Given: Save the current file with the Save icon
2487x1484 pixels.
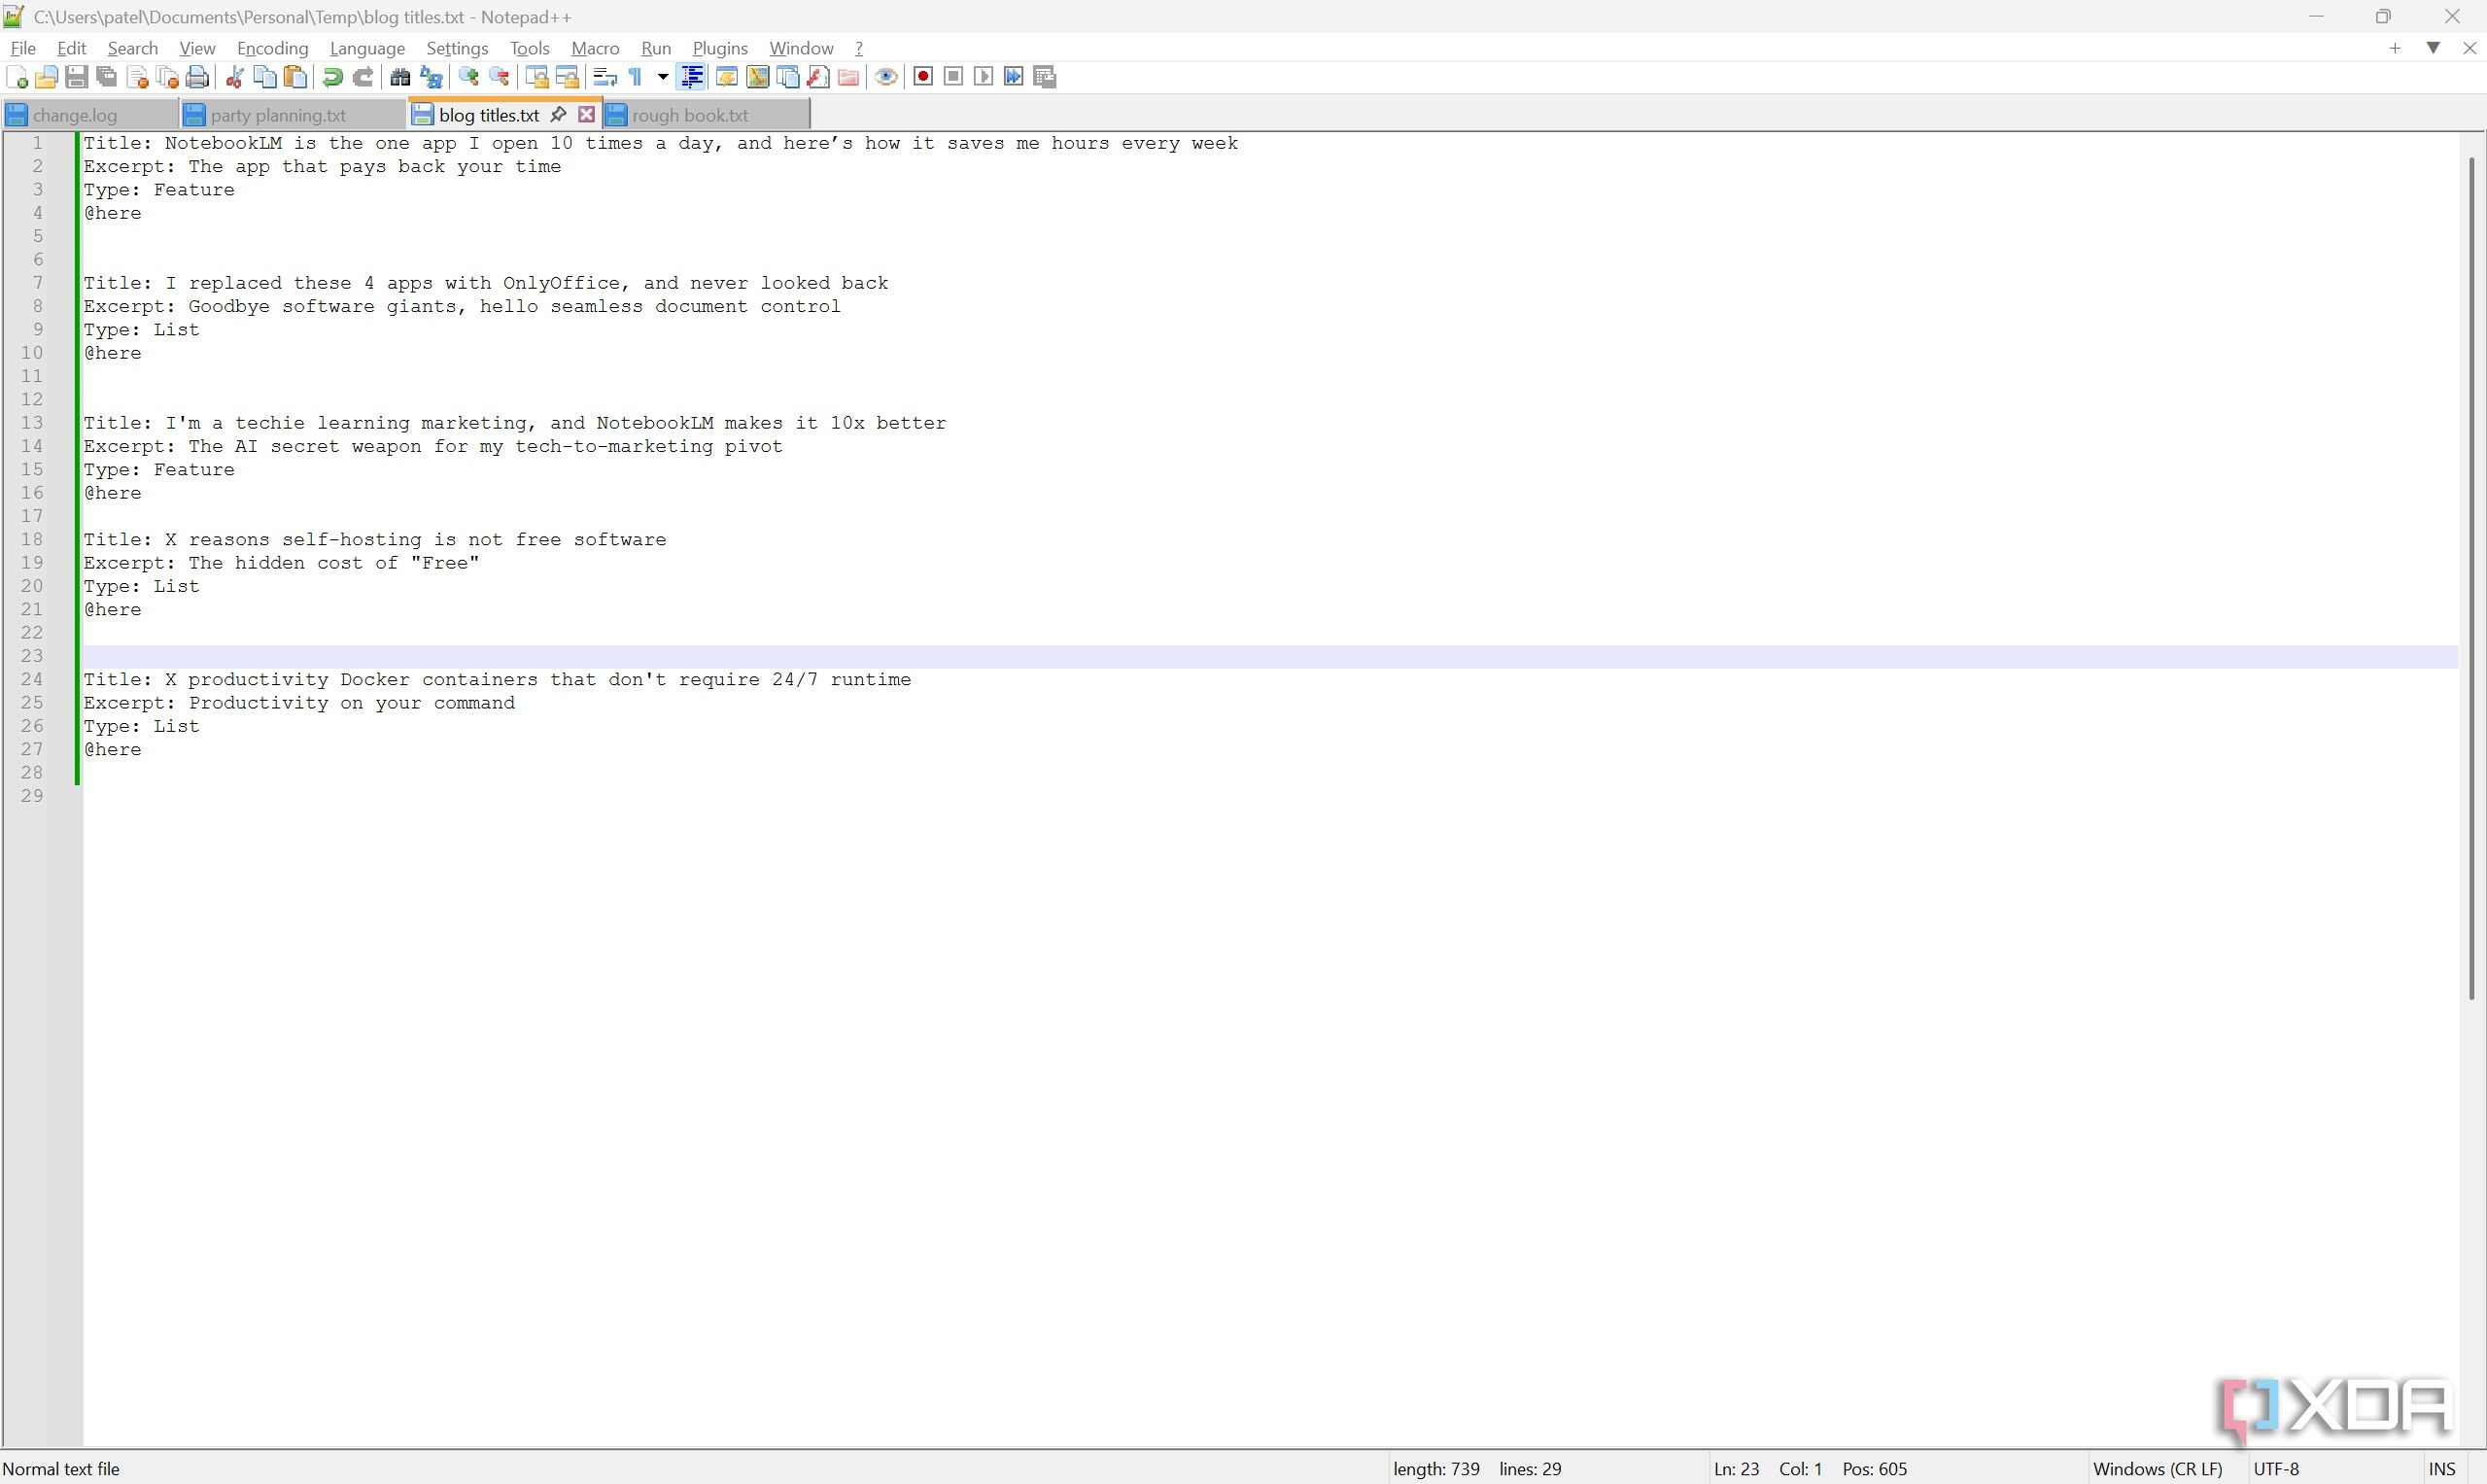Looking at the screenshot, I should click(76, 77).
